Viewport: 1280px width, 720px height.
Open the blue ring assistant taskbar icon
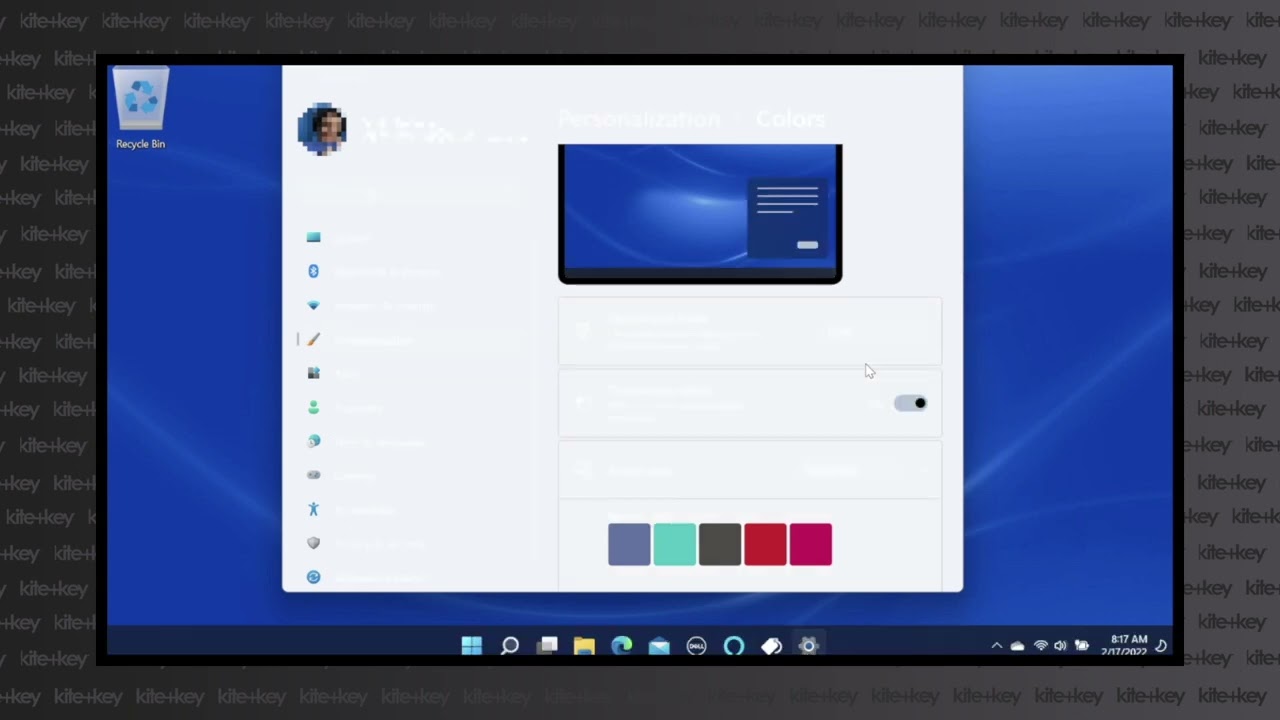point(734,646)
